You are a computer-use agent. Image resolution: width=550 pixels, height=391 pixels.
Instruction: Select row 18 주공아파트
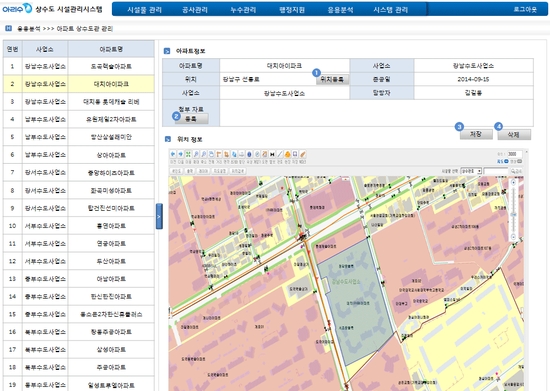79,367
